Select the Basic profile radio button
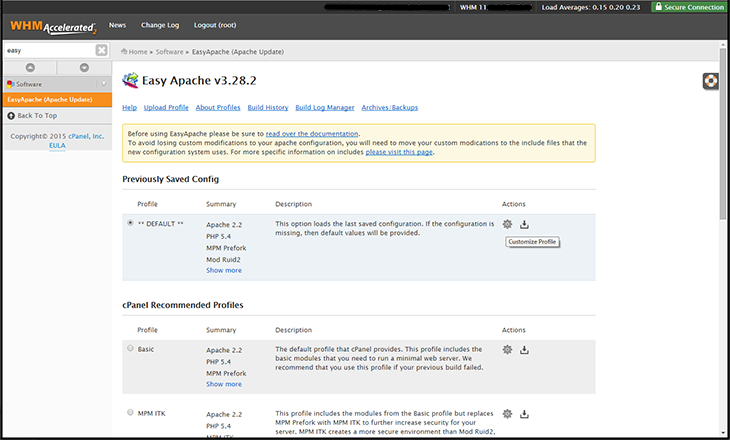Viewport: 730px width, 440px height. (x=130, y=348)
